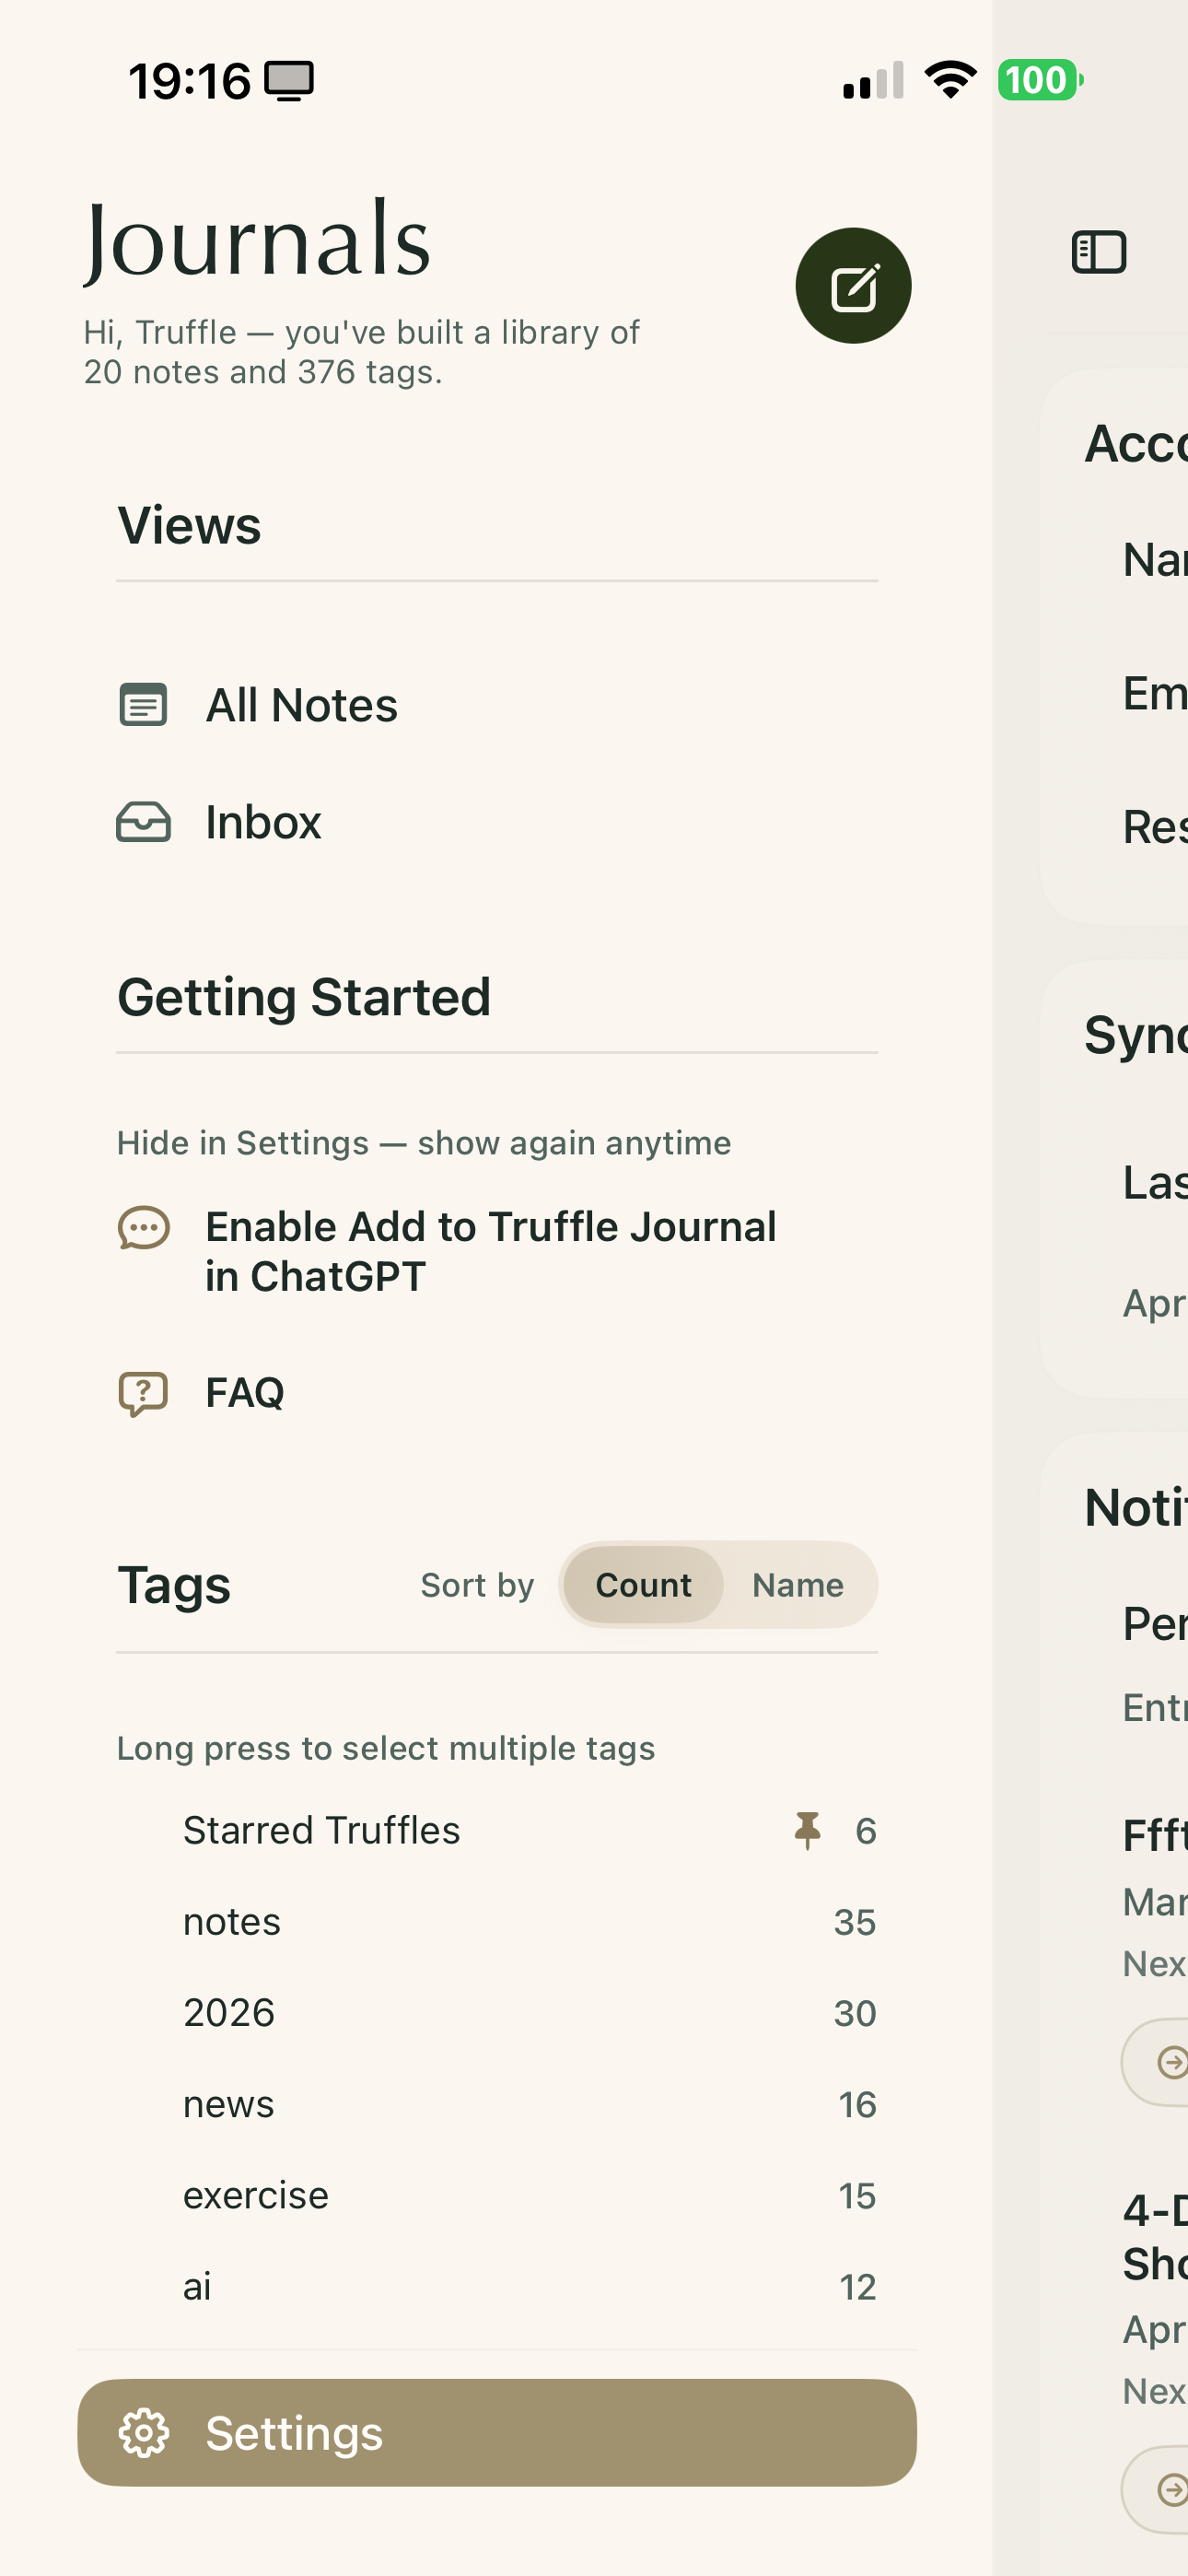Click the 'Hide in Settings' hint text
This screenshot has width=1188, height=2576.
point(424,1143)
